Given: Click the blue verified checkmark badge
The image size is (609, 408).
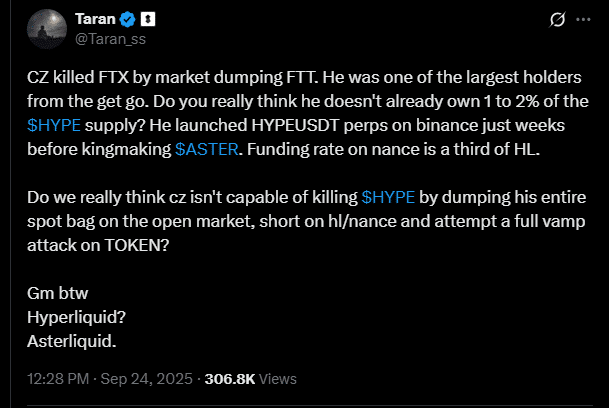Looking at the screenshot, I should pyautogui.click(x=127, y=20).
